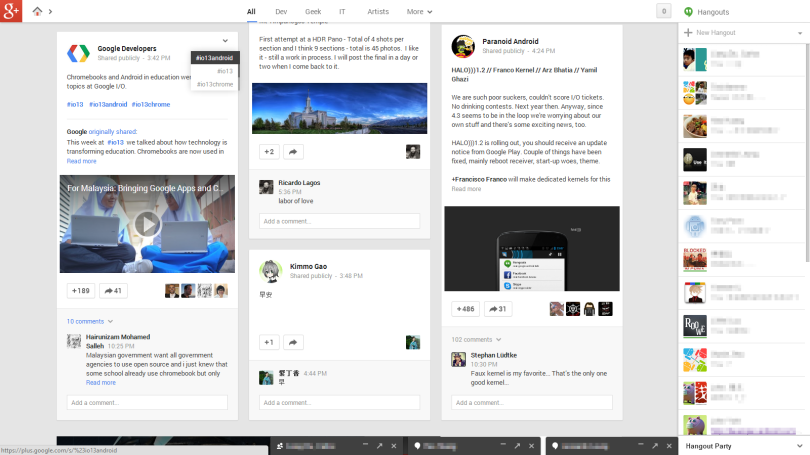Select #io13chrome in the hashtag popup

[x=214, y=84]
